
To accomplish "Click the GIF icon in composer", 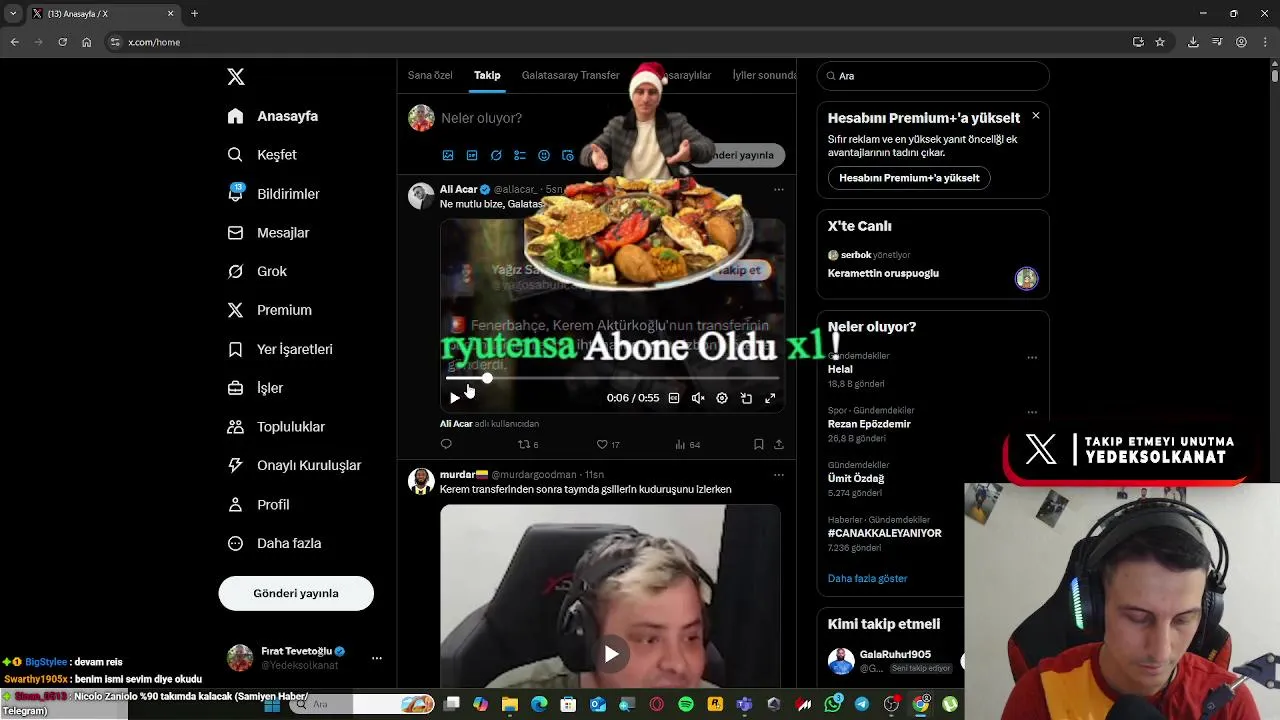I will [x=472, y=155].
